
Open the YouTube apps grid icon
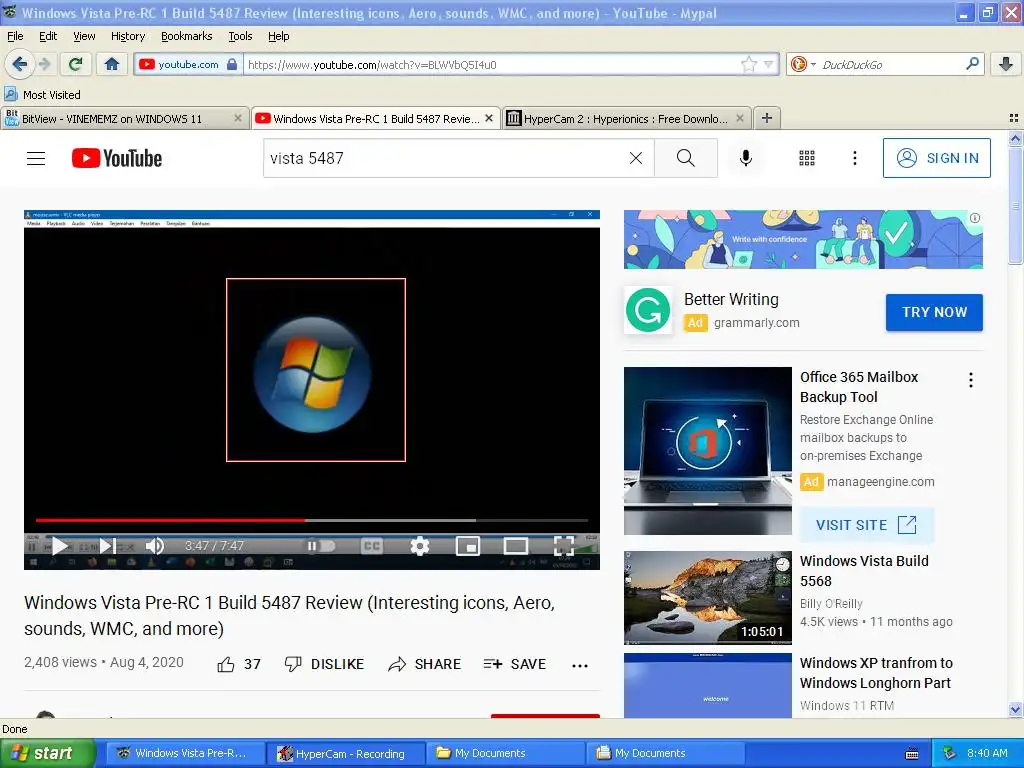[x=807, y=158]
